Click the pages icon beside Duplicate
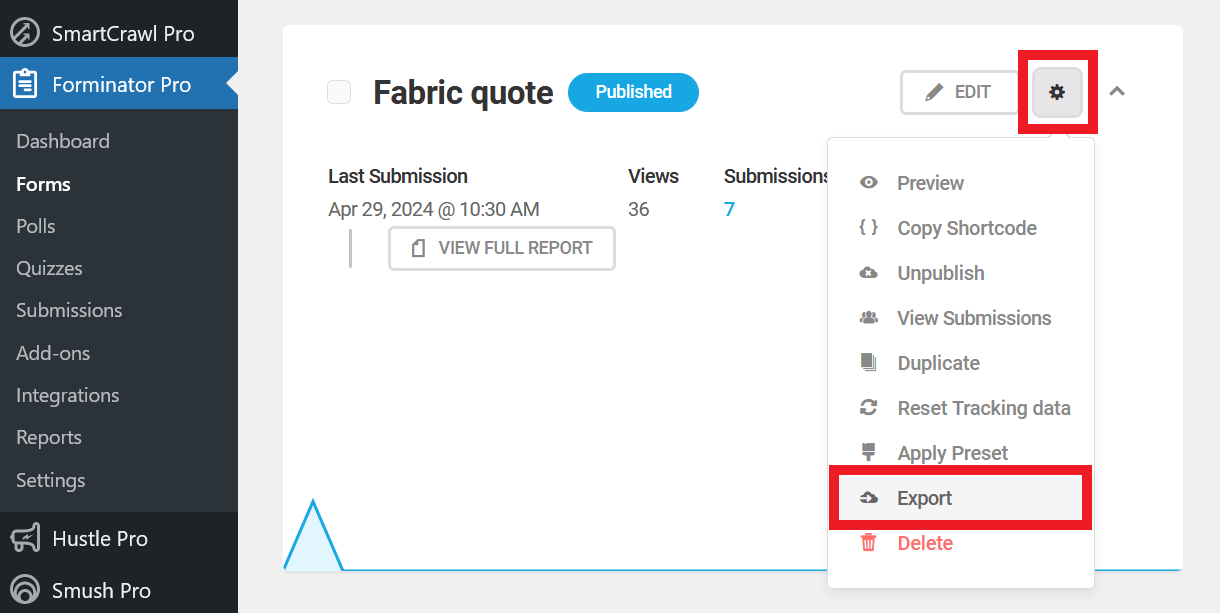 (x=869, y=363)
